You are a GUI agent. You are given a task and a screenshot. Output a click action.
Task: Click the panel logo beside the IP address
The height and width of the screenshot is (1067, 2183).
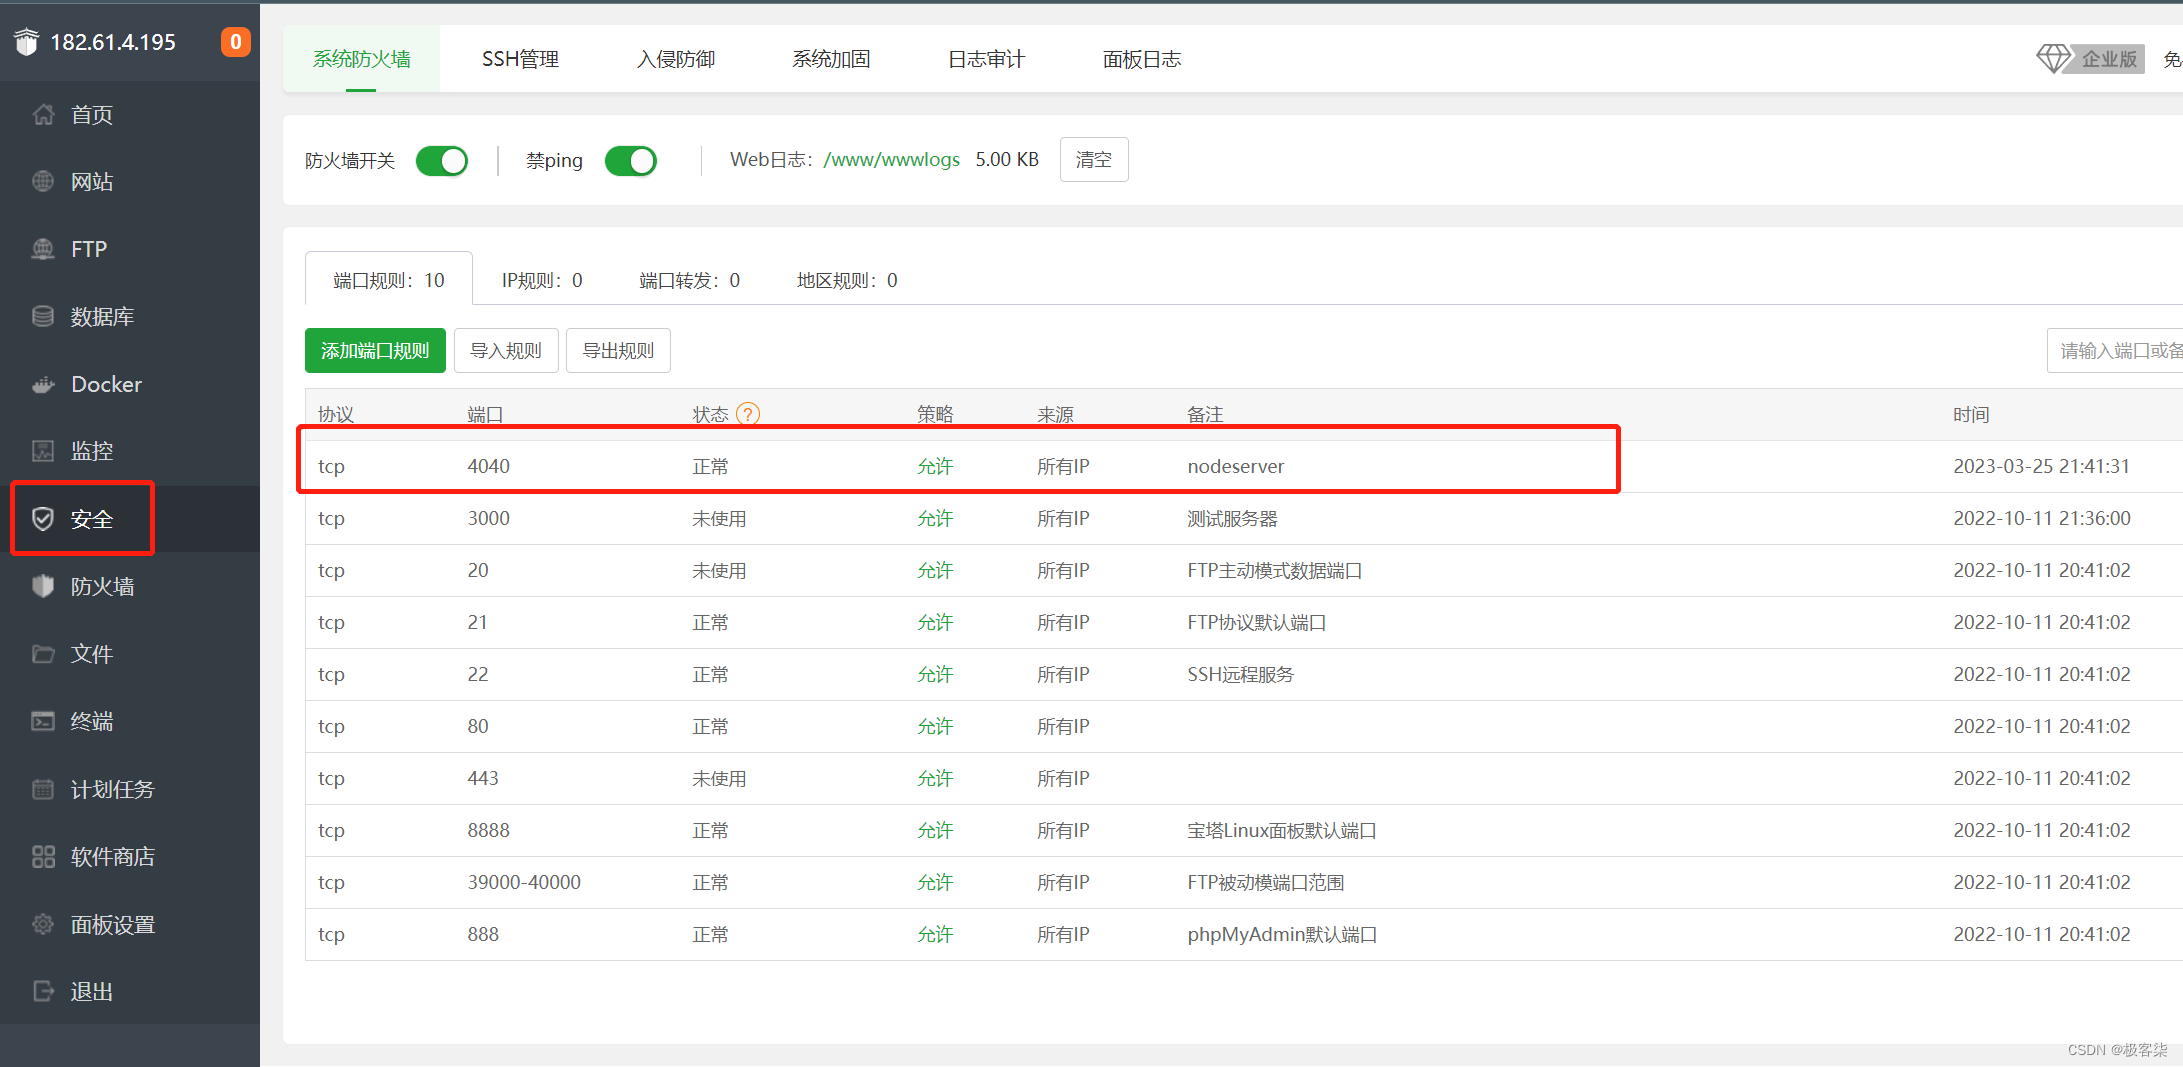coord(27,42)
